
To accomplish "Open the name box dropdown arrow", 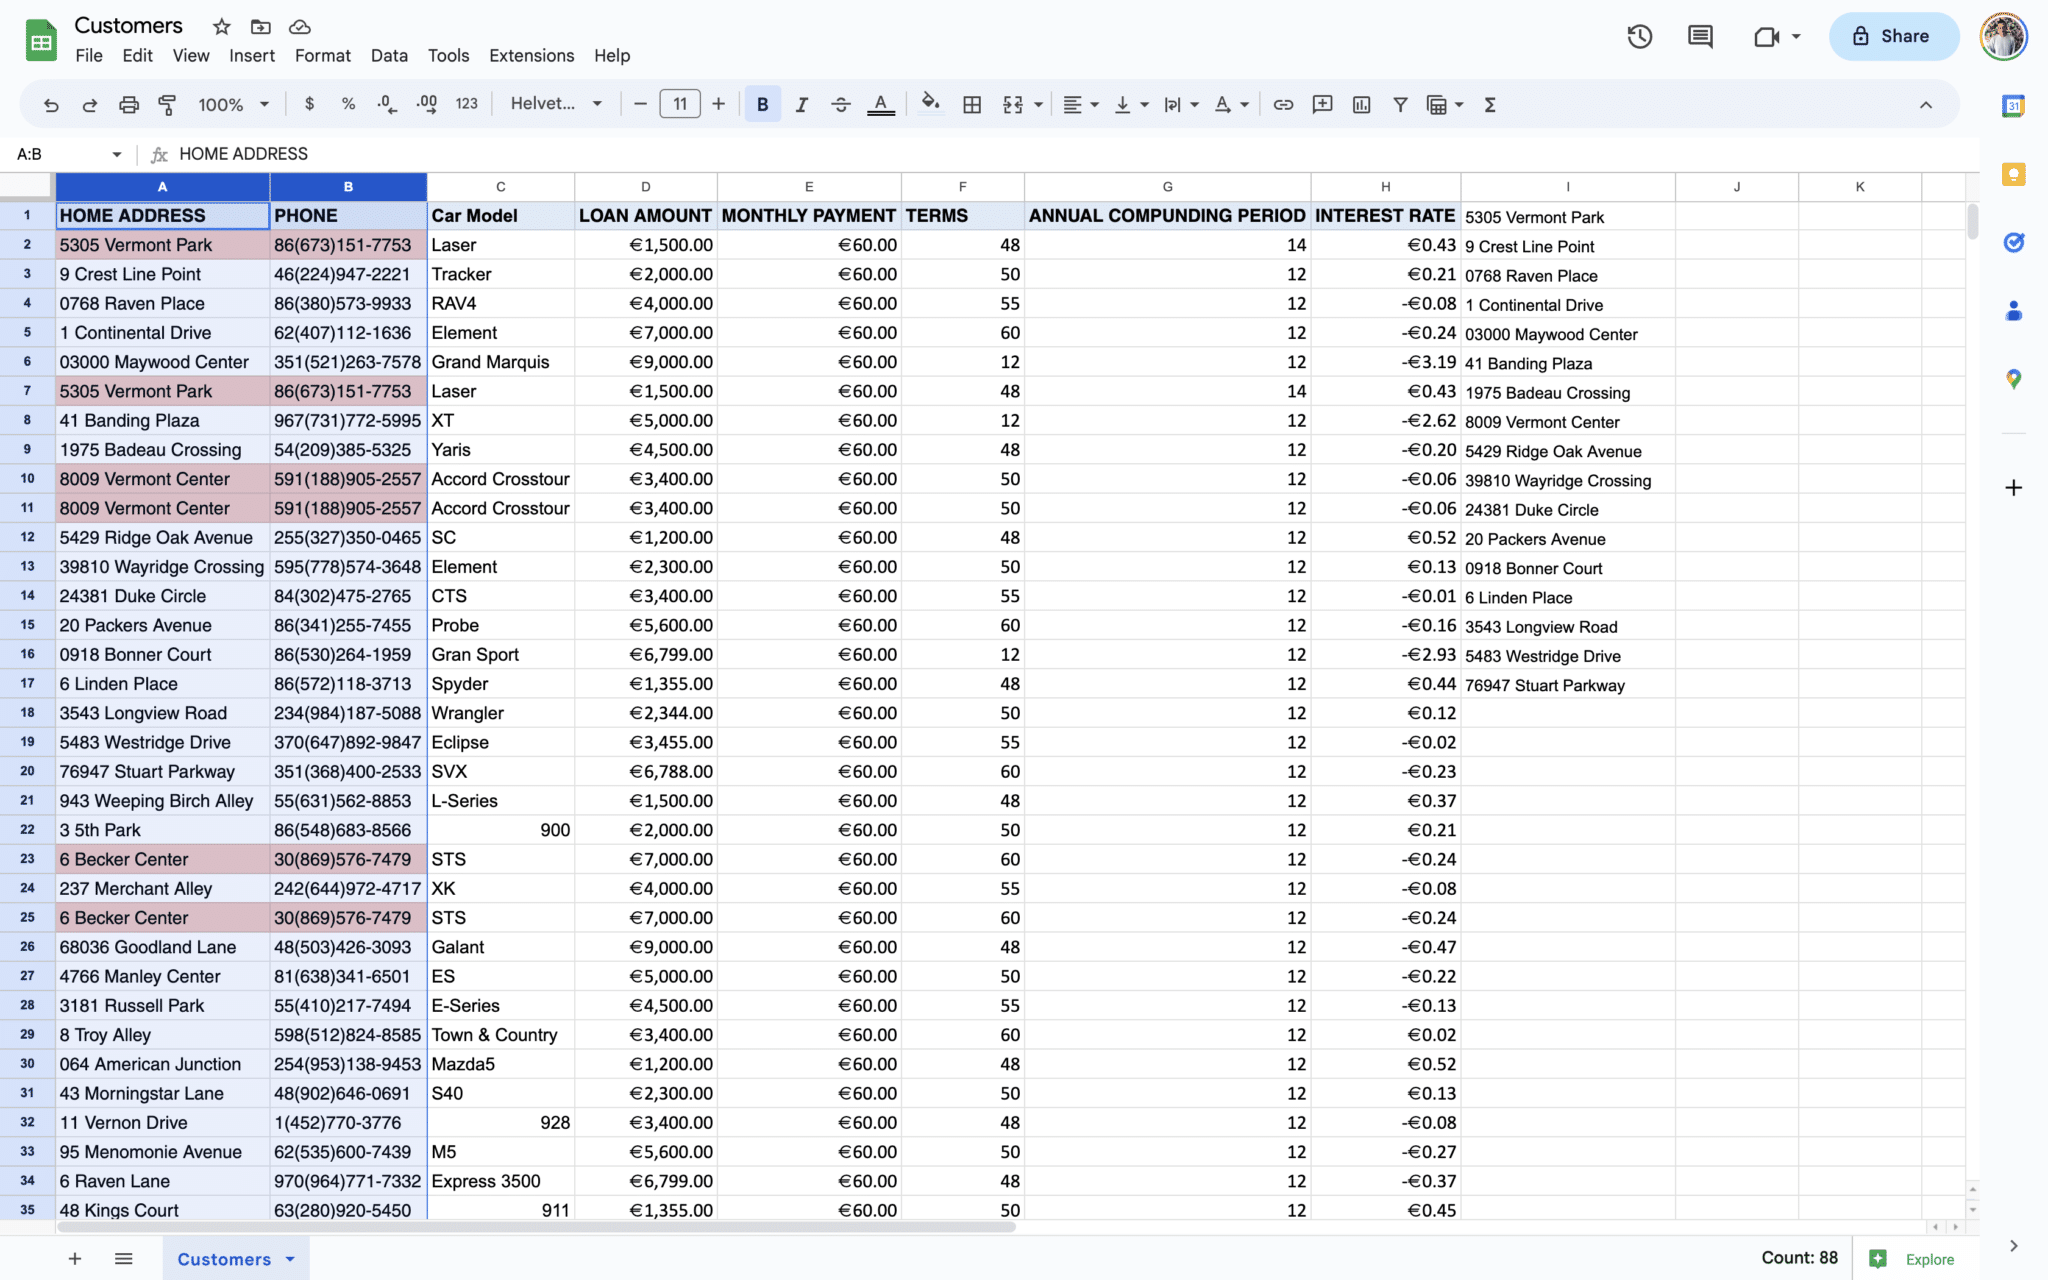I will [117, 154].
